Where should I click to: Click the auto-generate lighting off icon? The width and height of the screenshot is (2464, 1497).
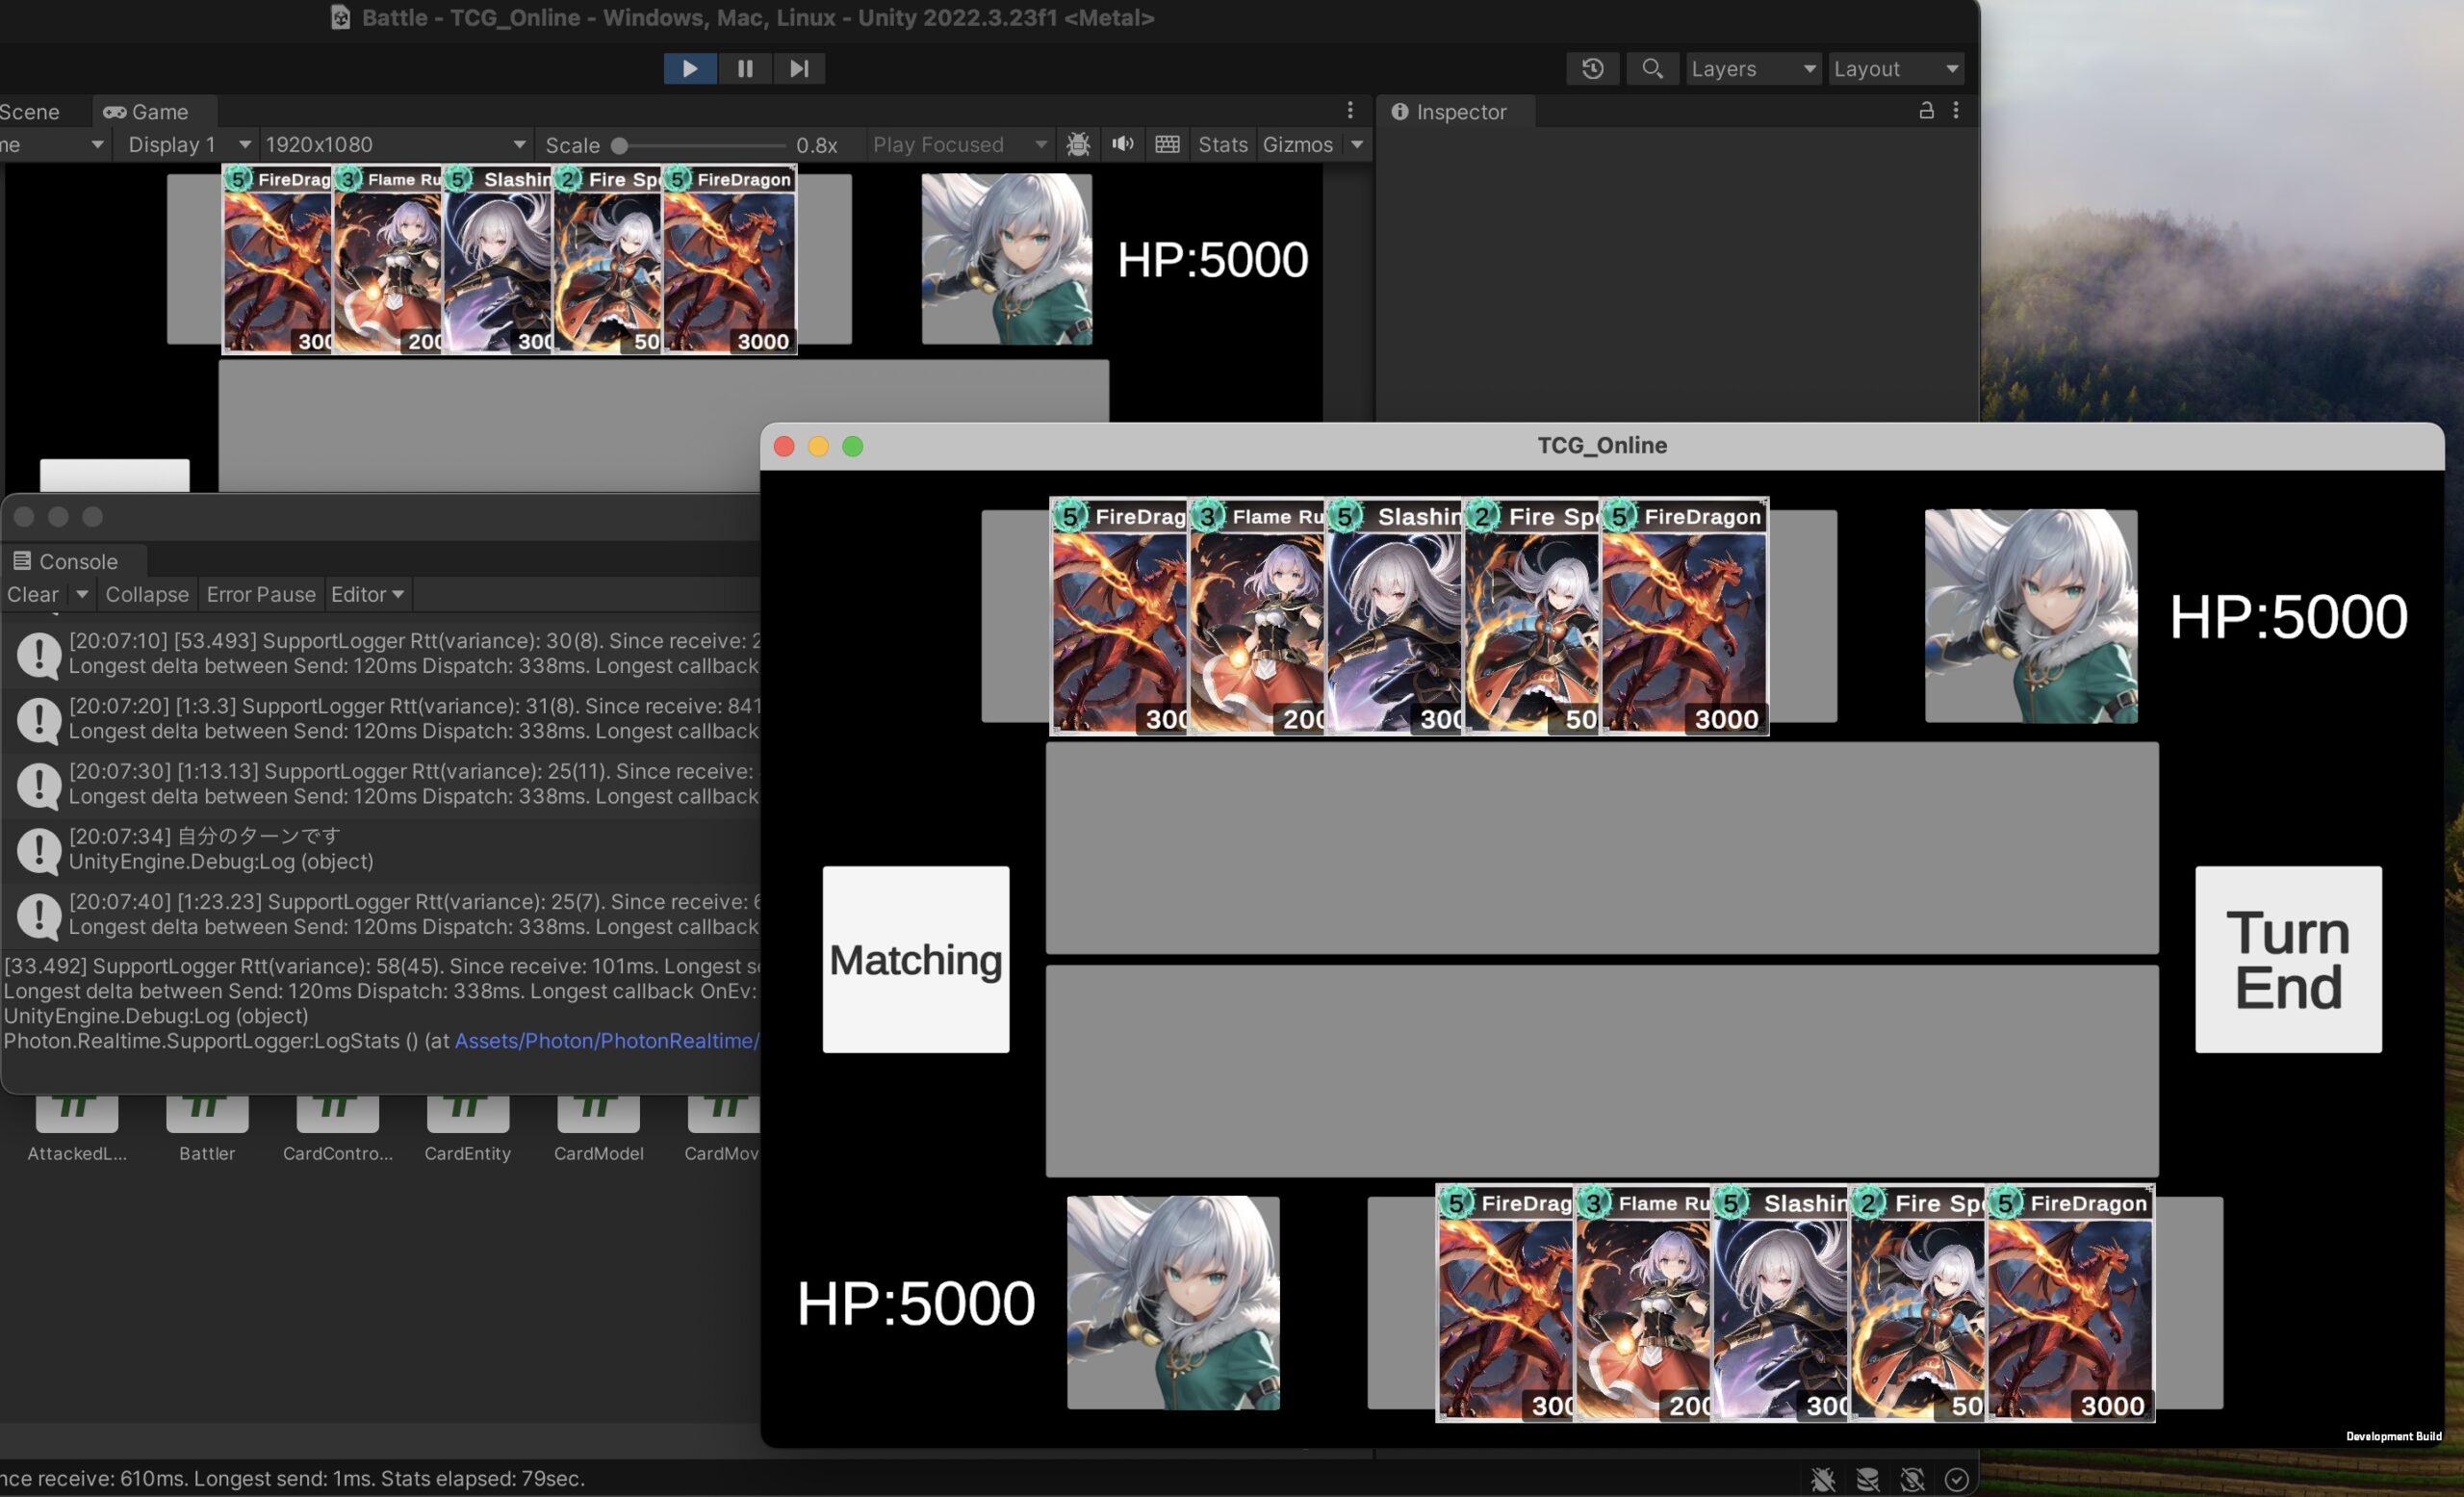(1912, 1478)
